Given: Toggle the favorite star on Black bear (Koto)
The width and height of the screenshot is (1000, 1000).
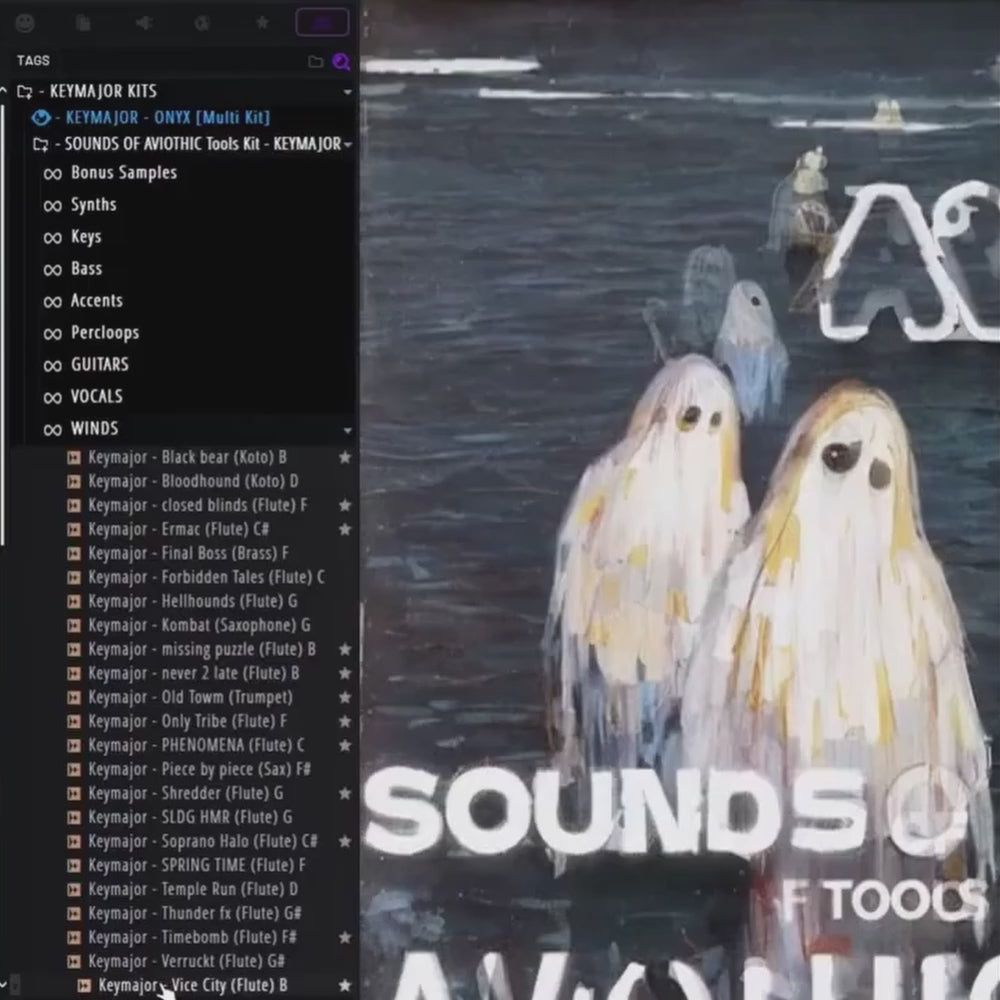Looking at the screenshot, I should (x=345, y=457).
